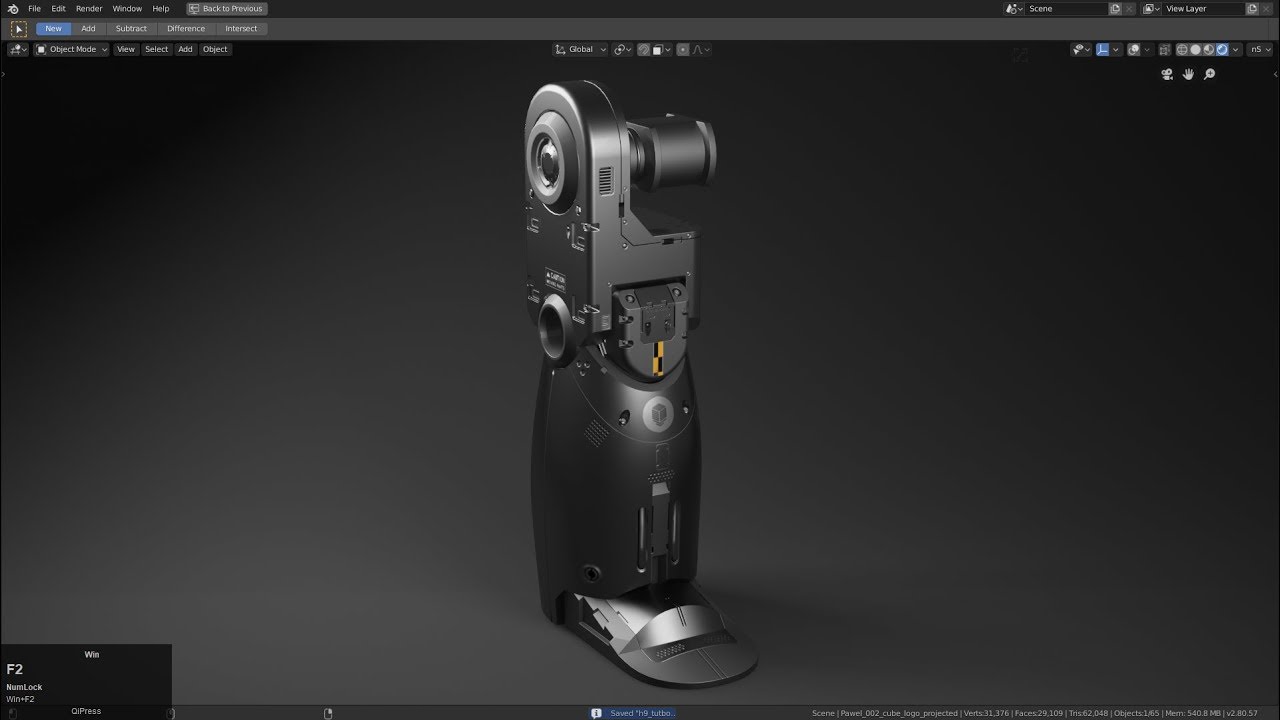Switch to solid shading
The height and width of the screenshot is (720, 1280).
pos(1195,49)
